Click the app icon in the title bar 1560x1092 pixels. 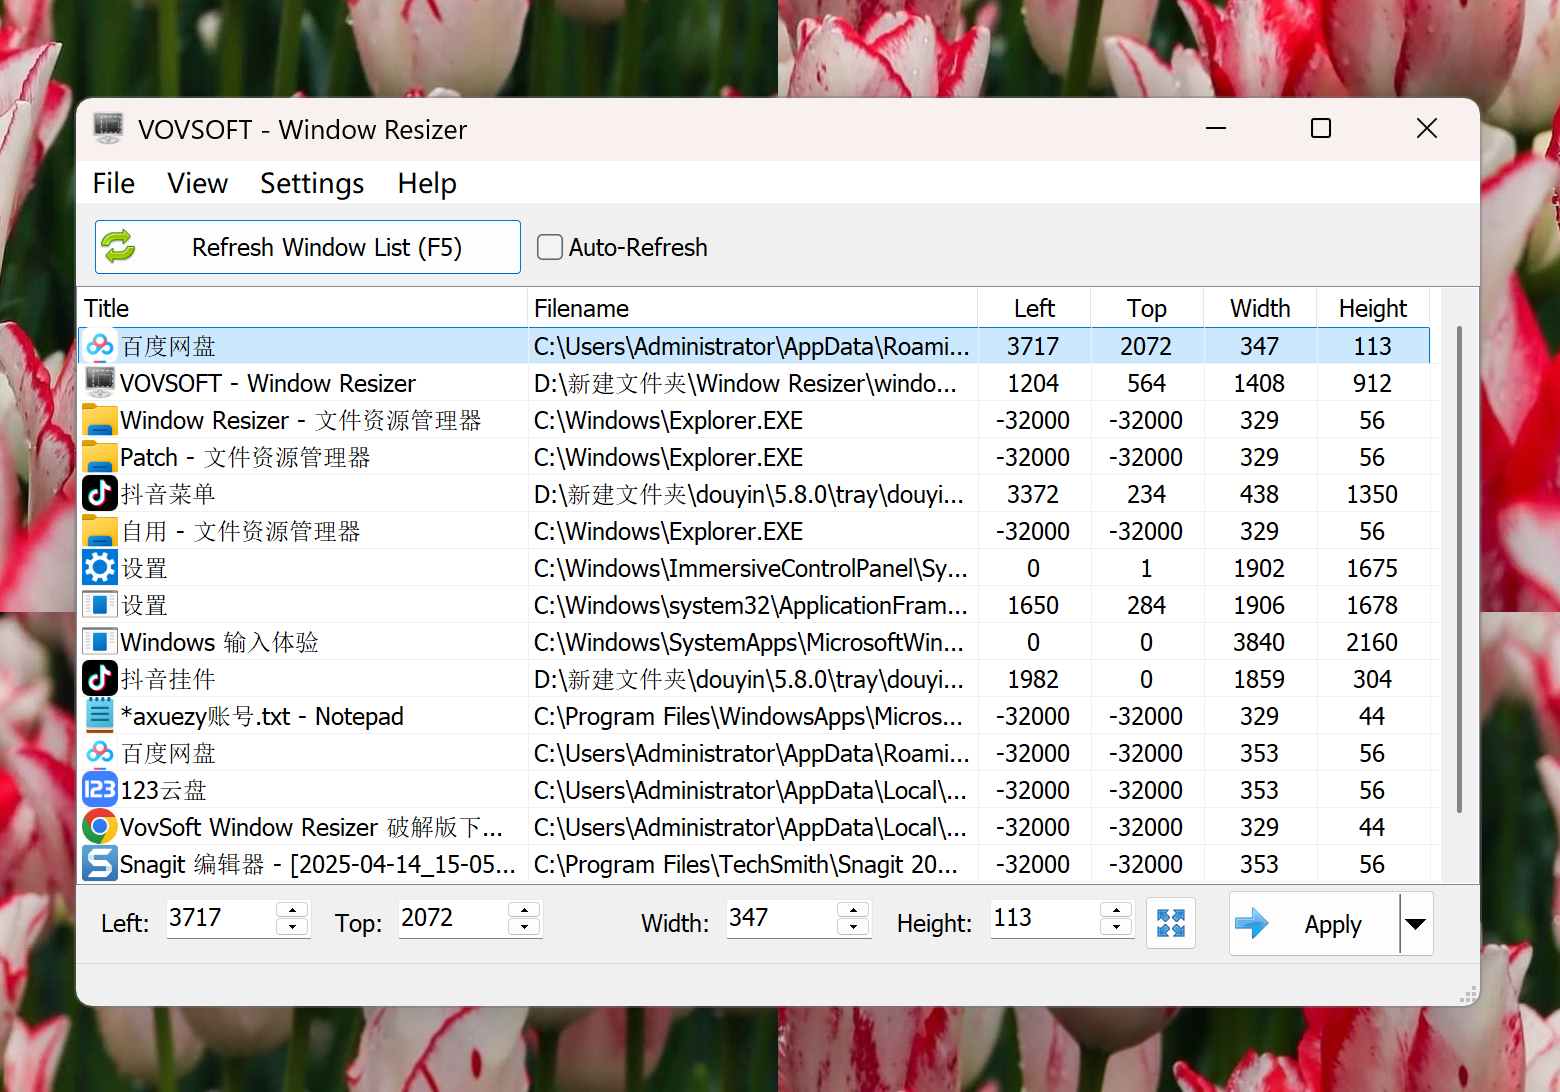(108, 129)
